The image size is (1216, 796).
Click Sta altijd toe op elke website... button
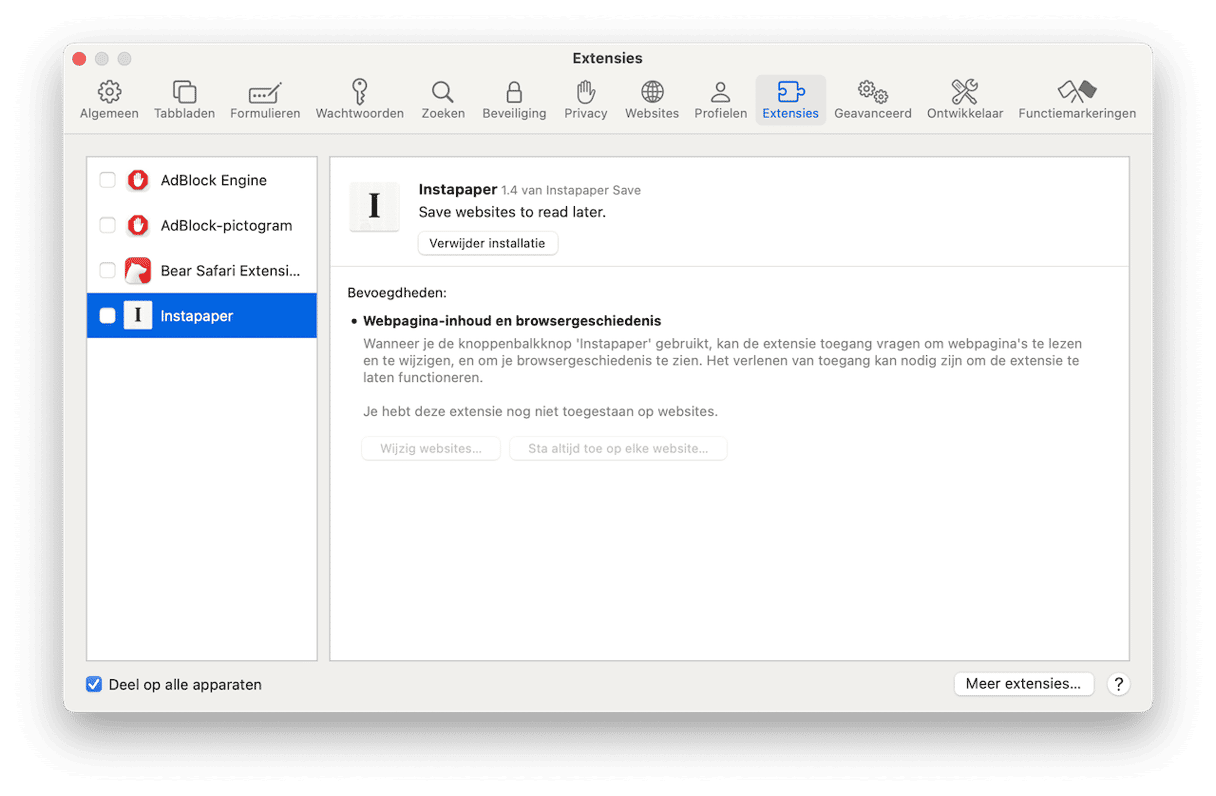[618, 449]
